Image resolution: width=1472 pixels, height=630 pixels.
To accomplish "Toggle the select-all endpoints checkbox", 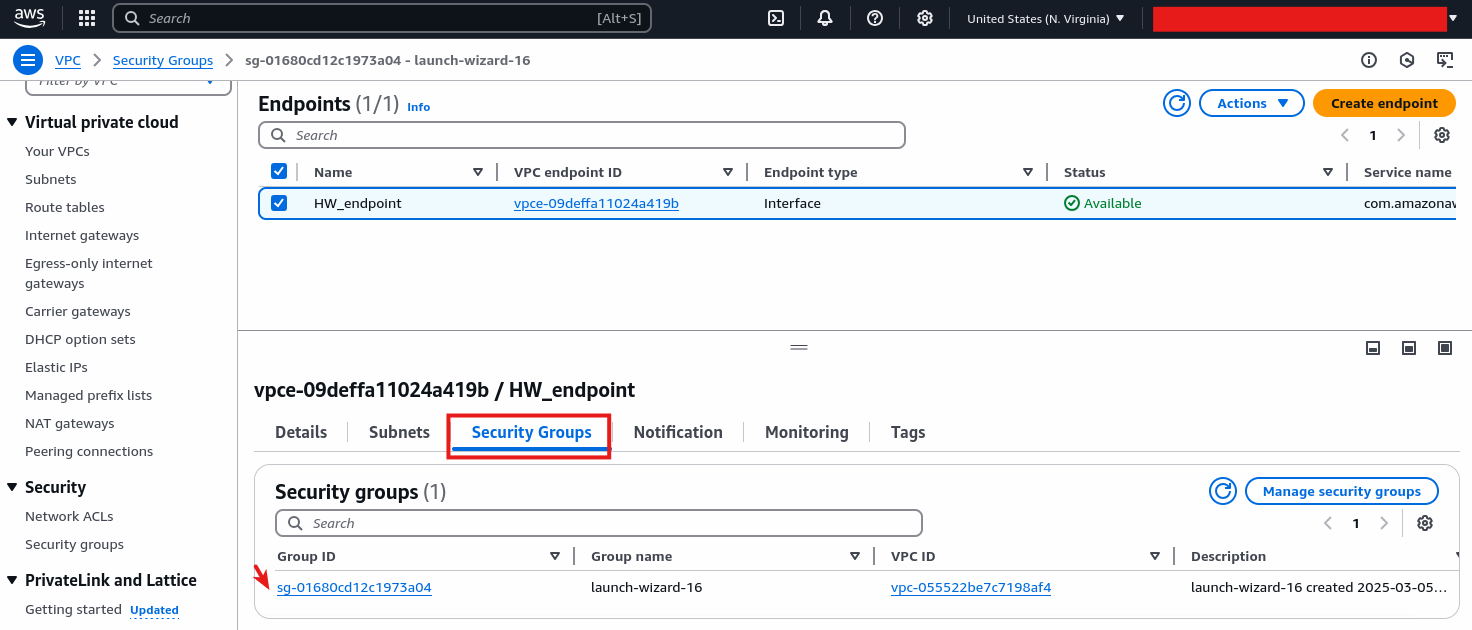I will [279, 171].
